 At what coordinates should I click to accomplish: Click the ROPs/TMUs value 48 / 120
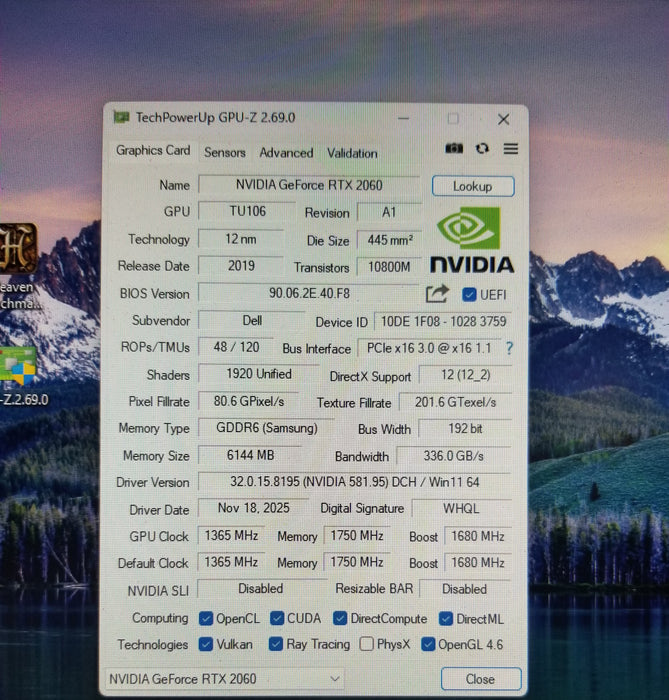[x=236, y=347]
